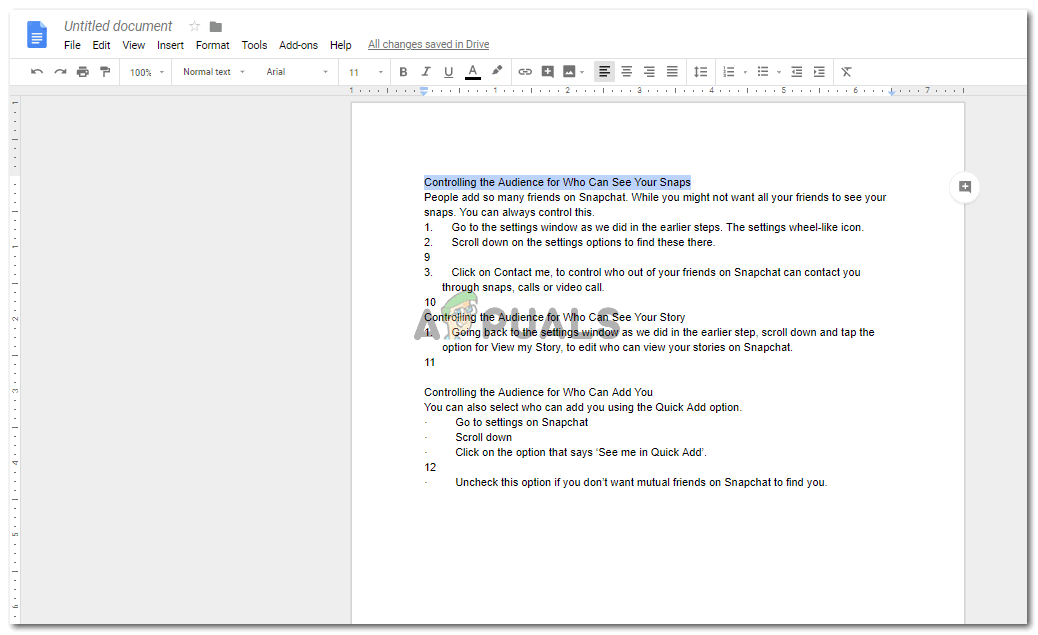Star the Untitled document
The height and width of the screenshot is (635, 1038).
194,26
